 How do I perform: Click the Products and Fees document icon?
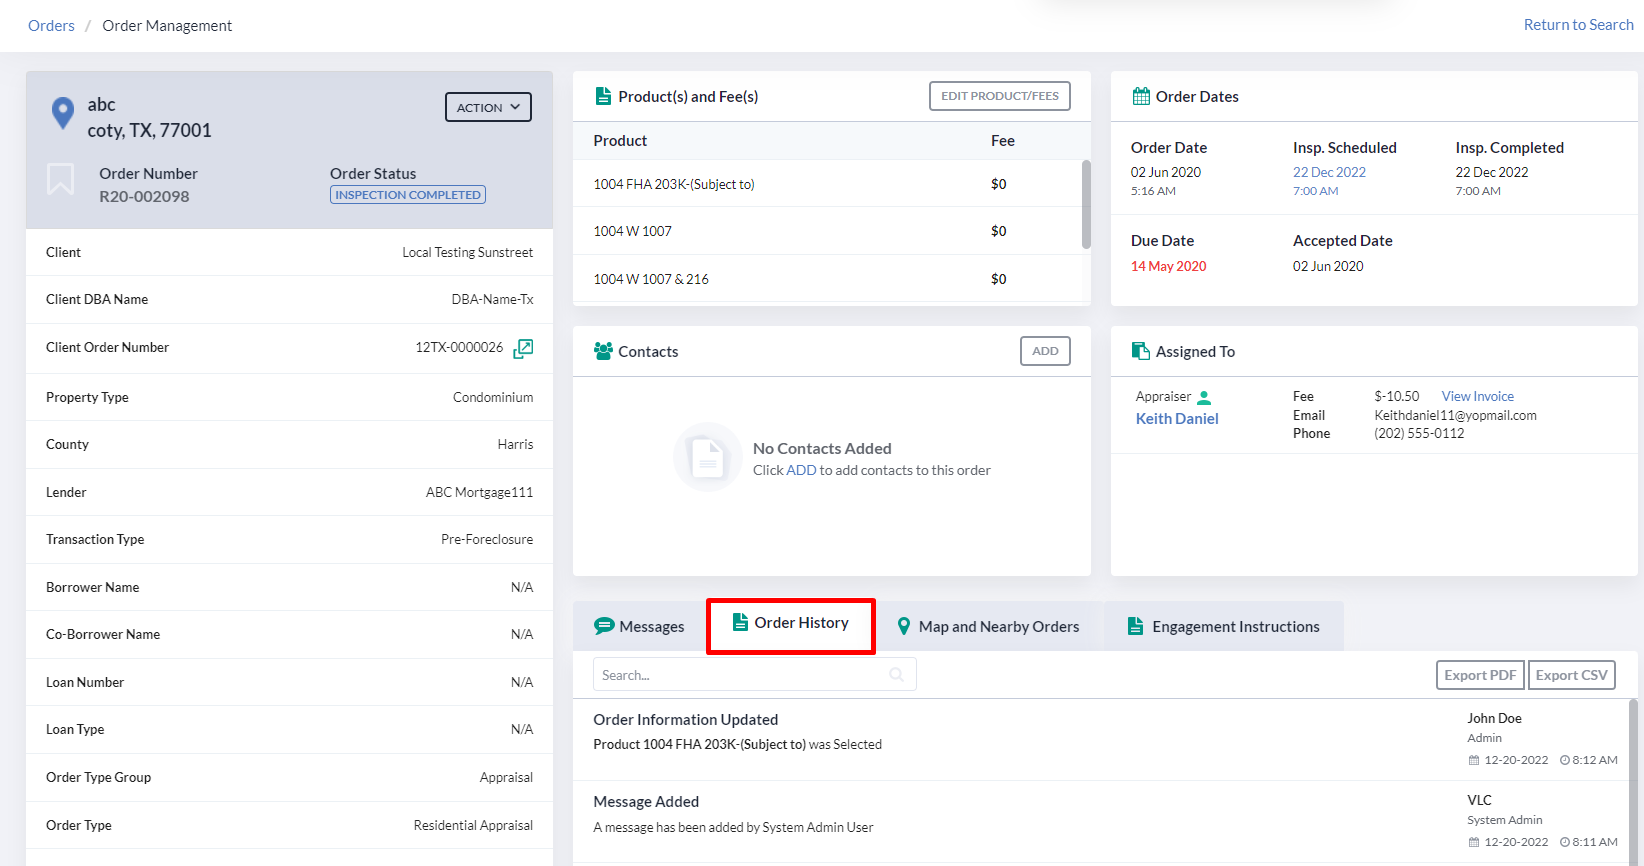click(603, 96)
